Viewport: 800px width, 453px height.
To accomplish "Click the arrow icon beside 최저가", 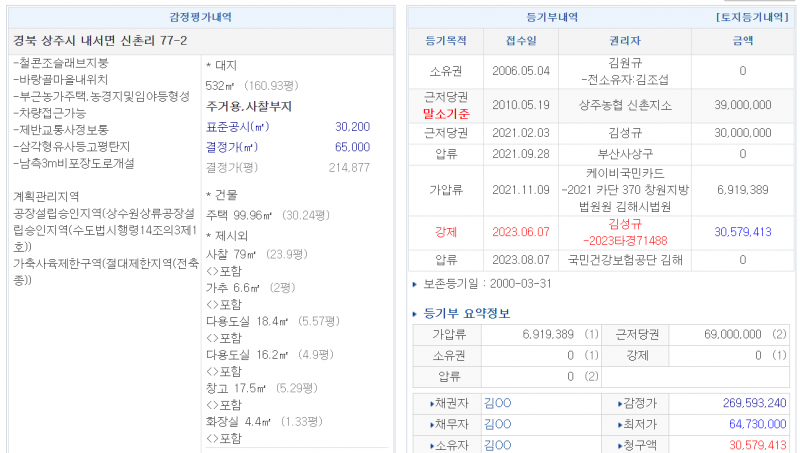I will [620, 424].
